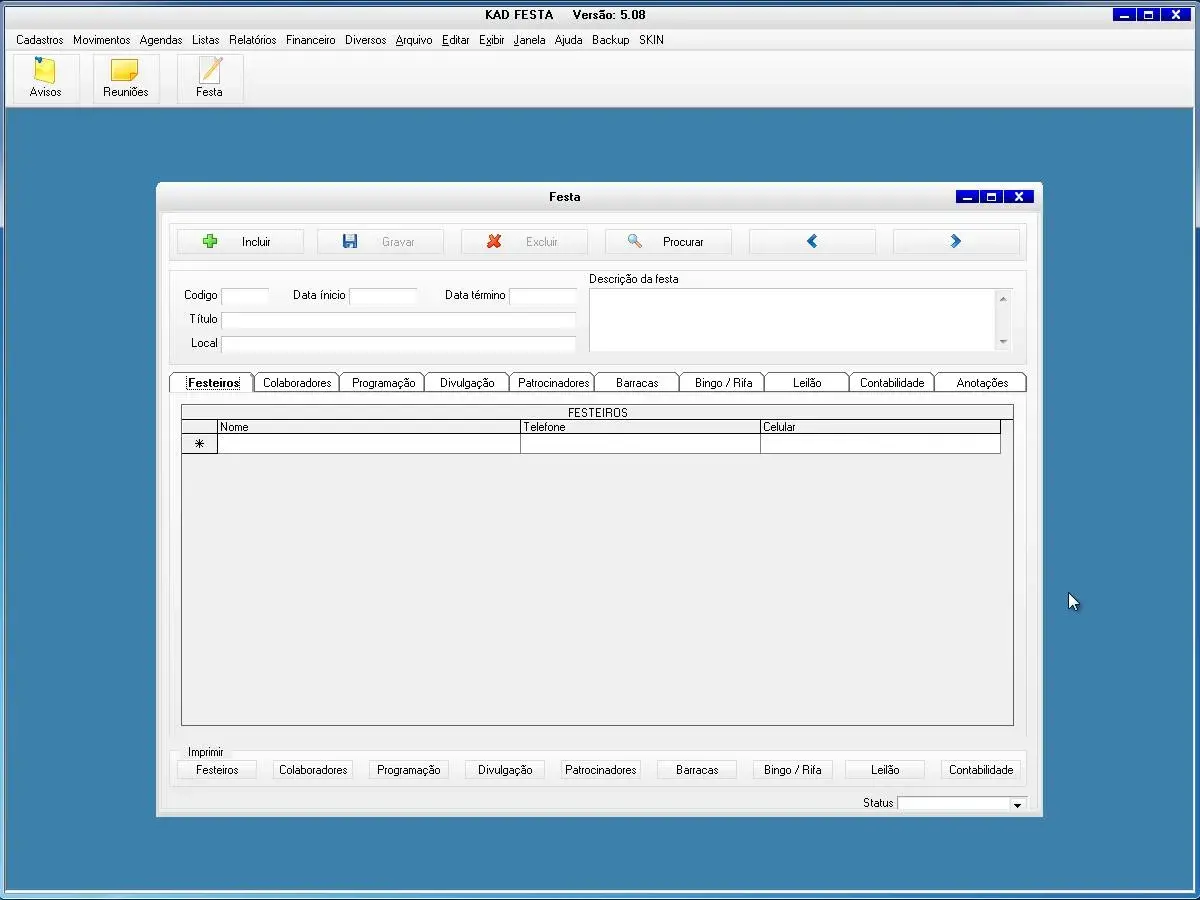Open the Reuniões yellow note icon
The width and height of the screenshot is (1200, 900).
click(x=126, y=79)
